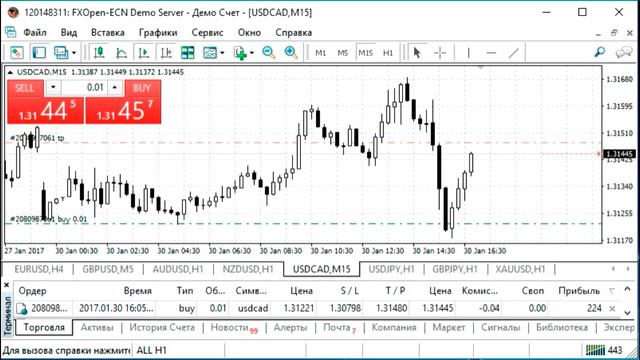This screenshot has width=640, height=360.
Task: Open the Сигналы tab
Action: point(500,327)
